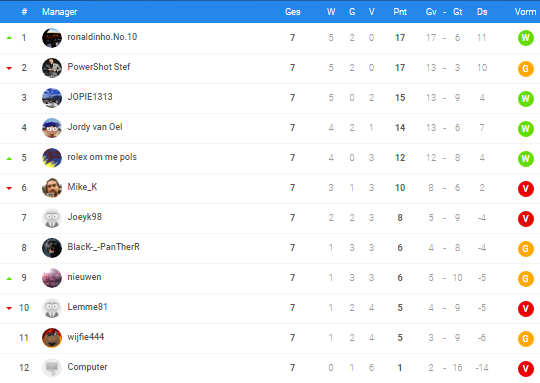This screenshot has height=383, width=540.
Task: Open the rolex om me pols manager link
Action: point(102,157)
